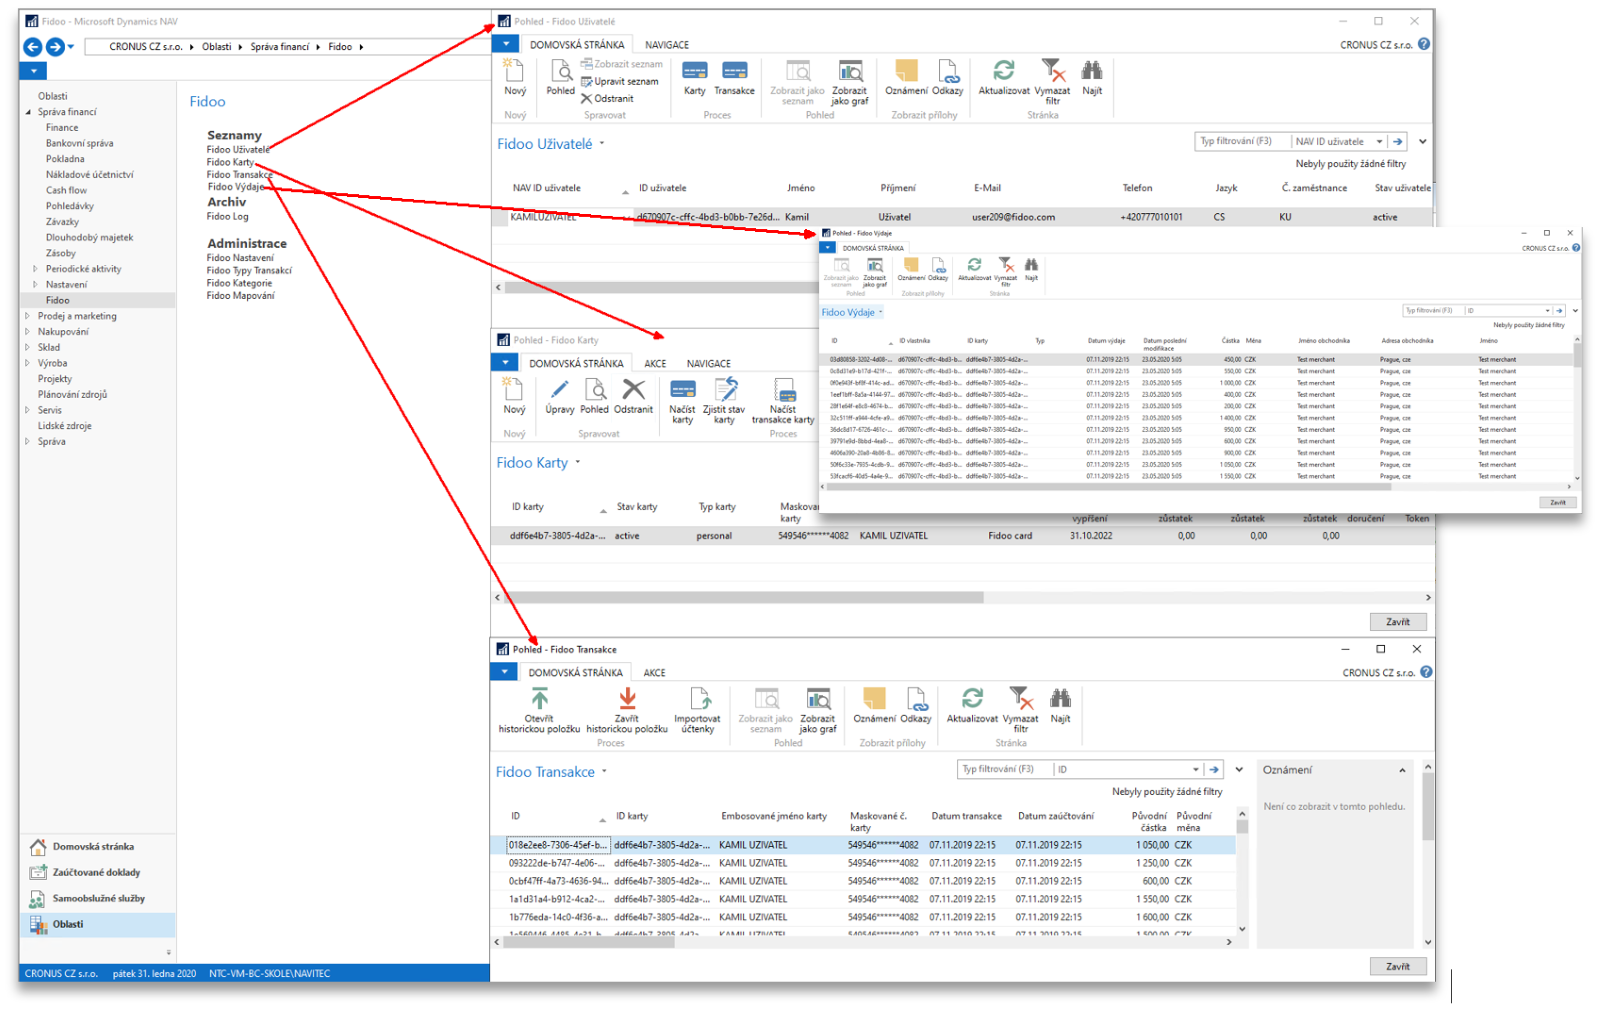Select Bankovní správa in navigation tree

coord(80,144)
